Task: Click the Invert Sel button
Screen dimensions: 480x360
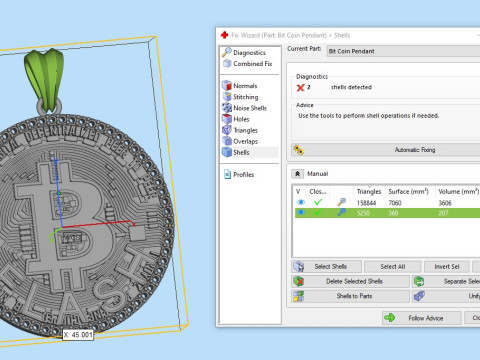Action: pyautogui.click(x=447, y=267)
